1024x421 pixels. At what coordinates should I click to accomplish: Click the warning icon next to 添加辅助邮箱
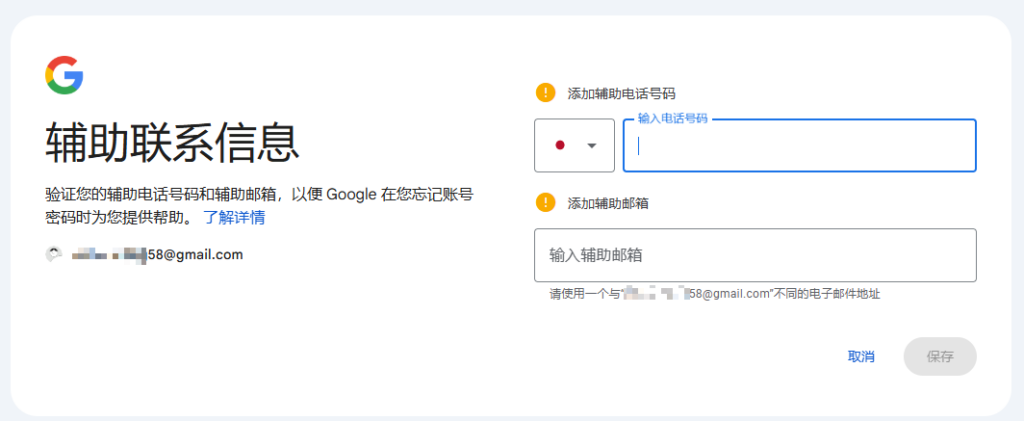545,203
